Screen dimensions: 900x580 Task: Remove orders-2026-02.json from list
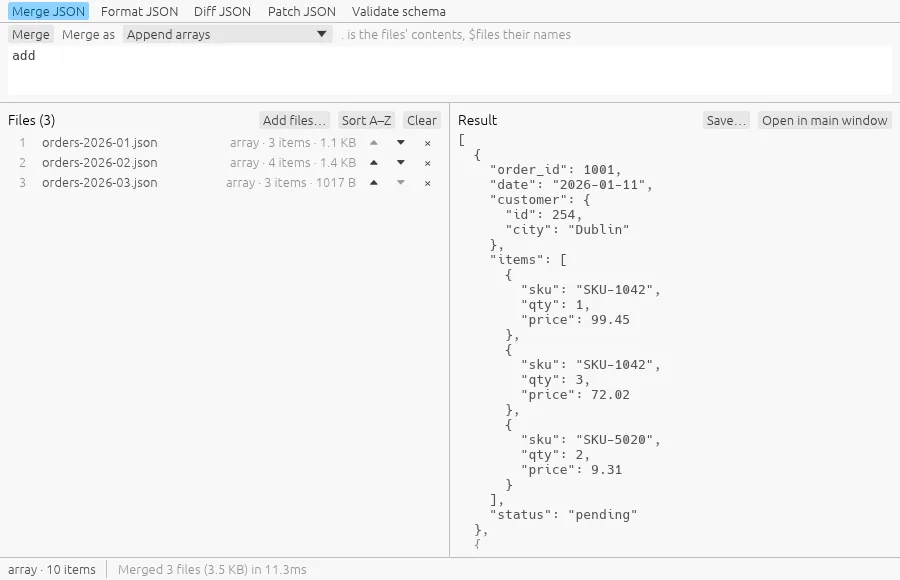pyautogui.click(x=428, y=163)
